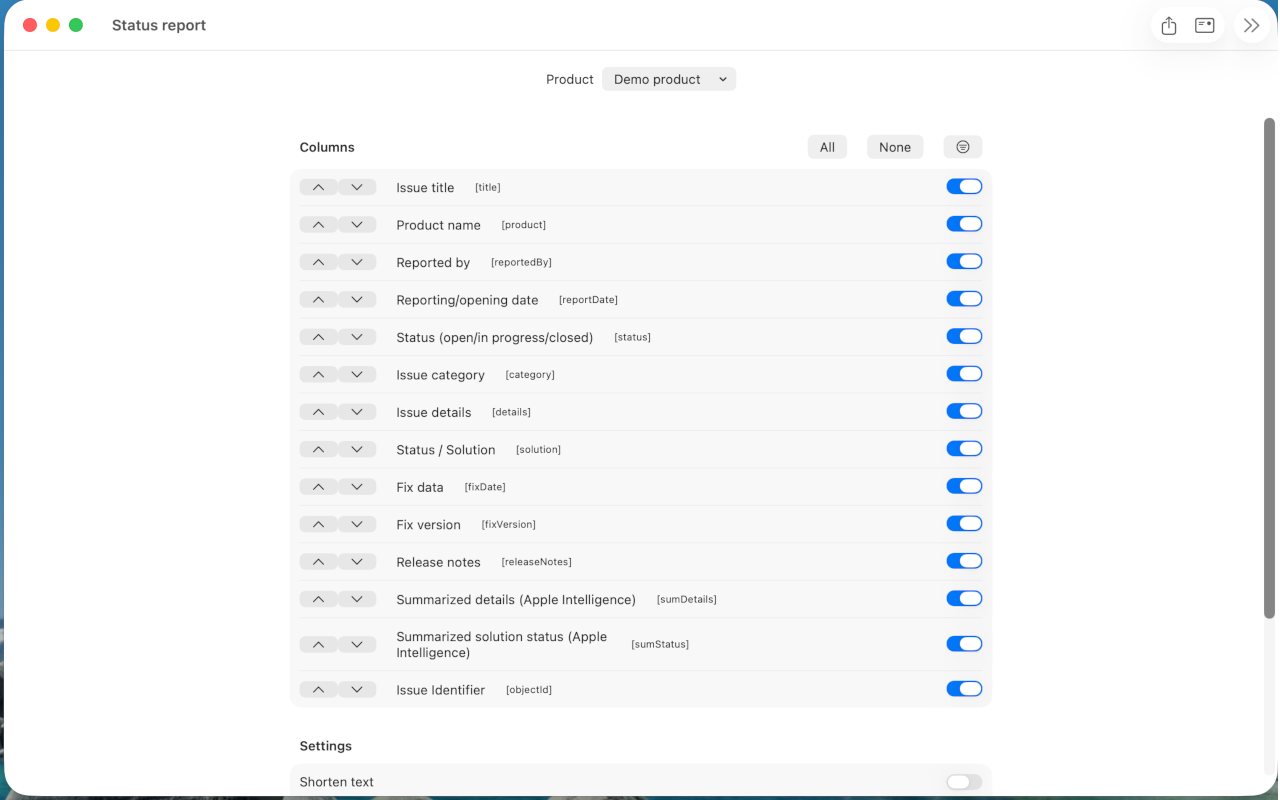Toggle Summarized details (Apple Intelligence) switch
This screenshot has width=1280, height=800.
pyautogui.click(x=964, y=599)
